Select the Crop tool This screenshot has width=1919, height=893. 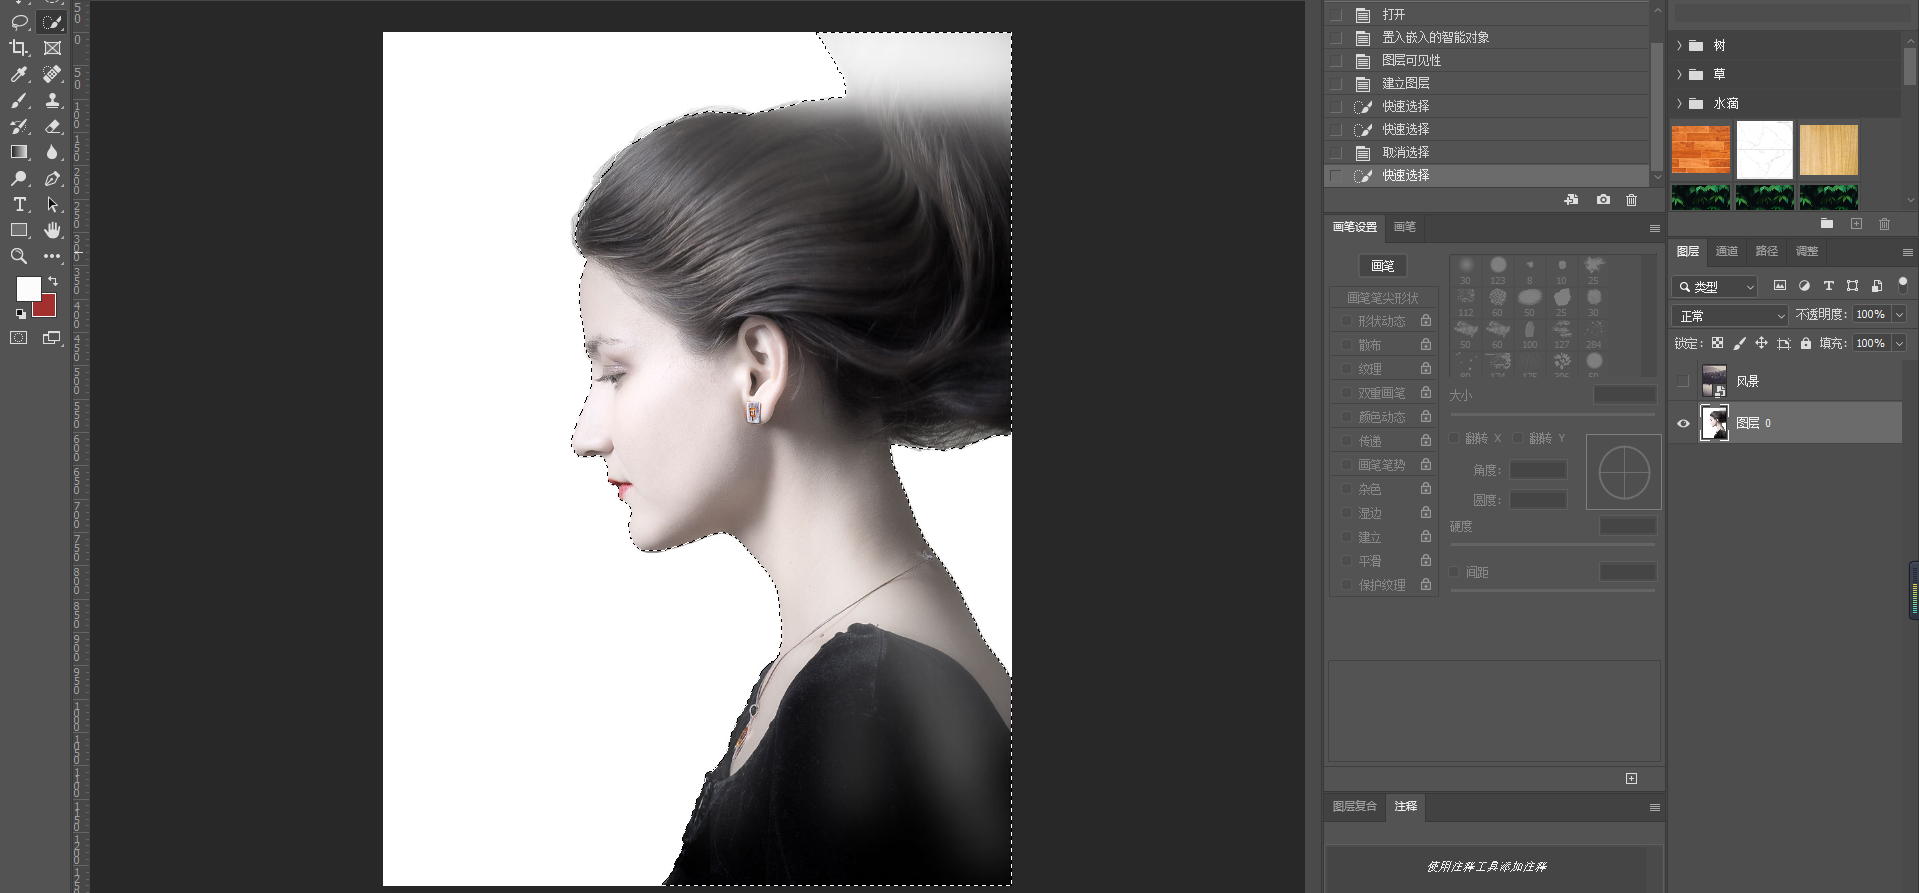(x=19, y=48)
